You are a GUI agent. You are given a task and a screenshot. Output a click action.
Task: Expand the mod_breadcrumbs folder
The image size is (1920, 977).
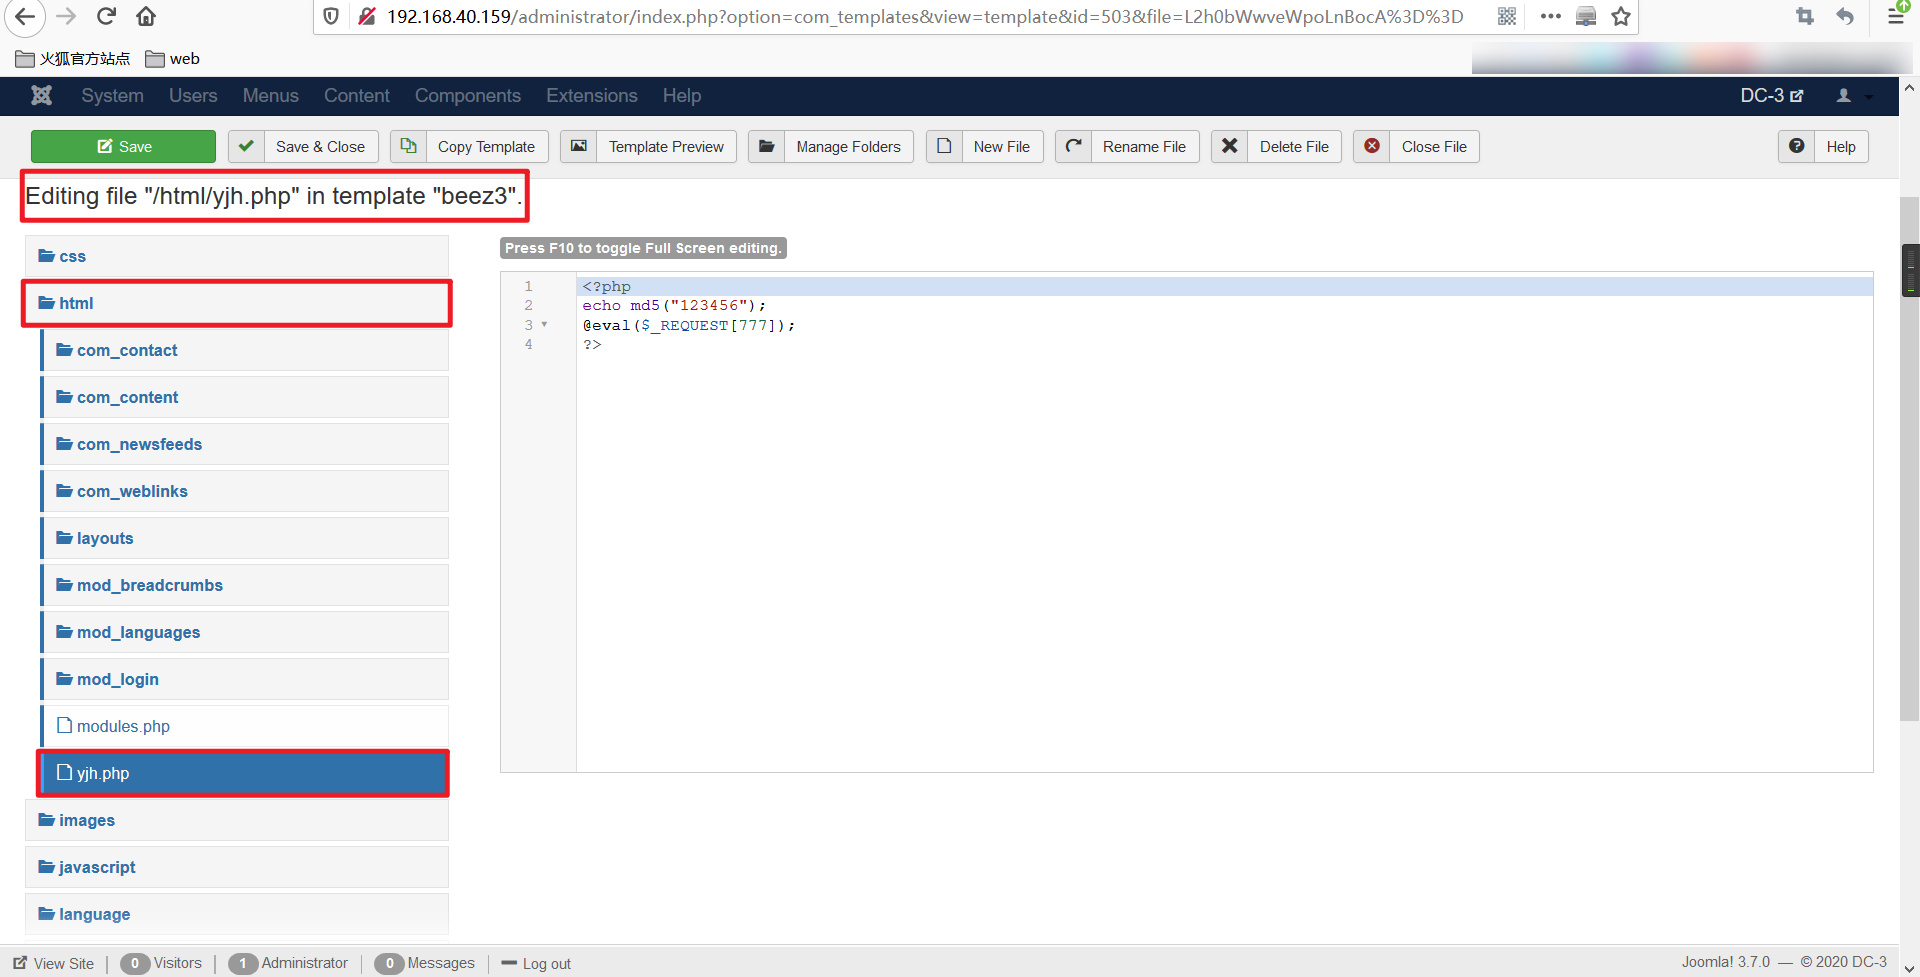245,585
